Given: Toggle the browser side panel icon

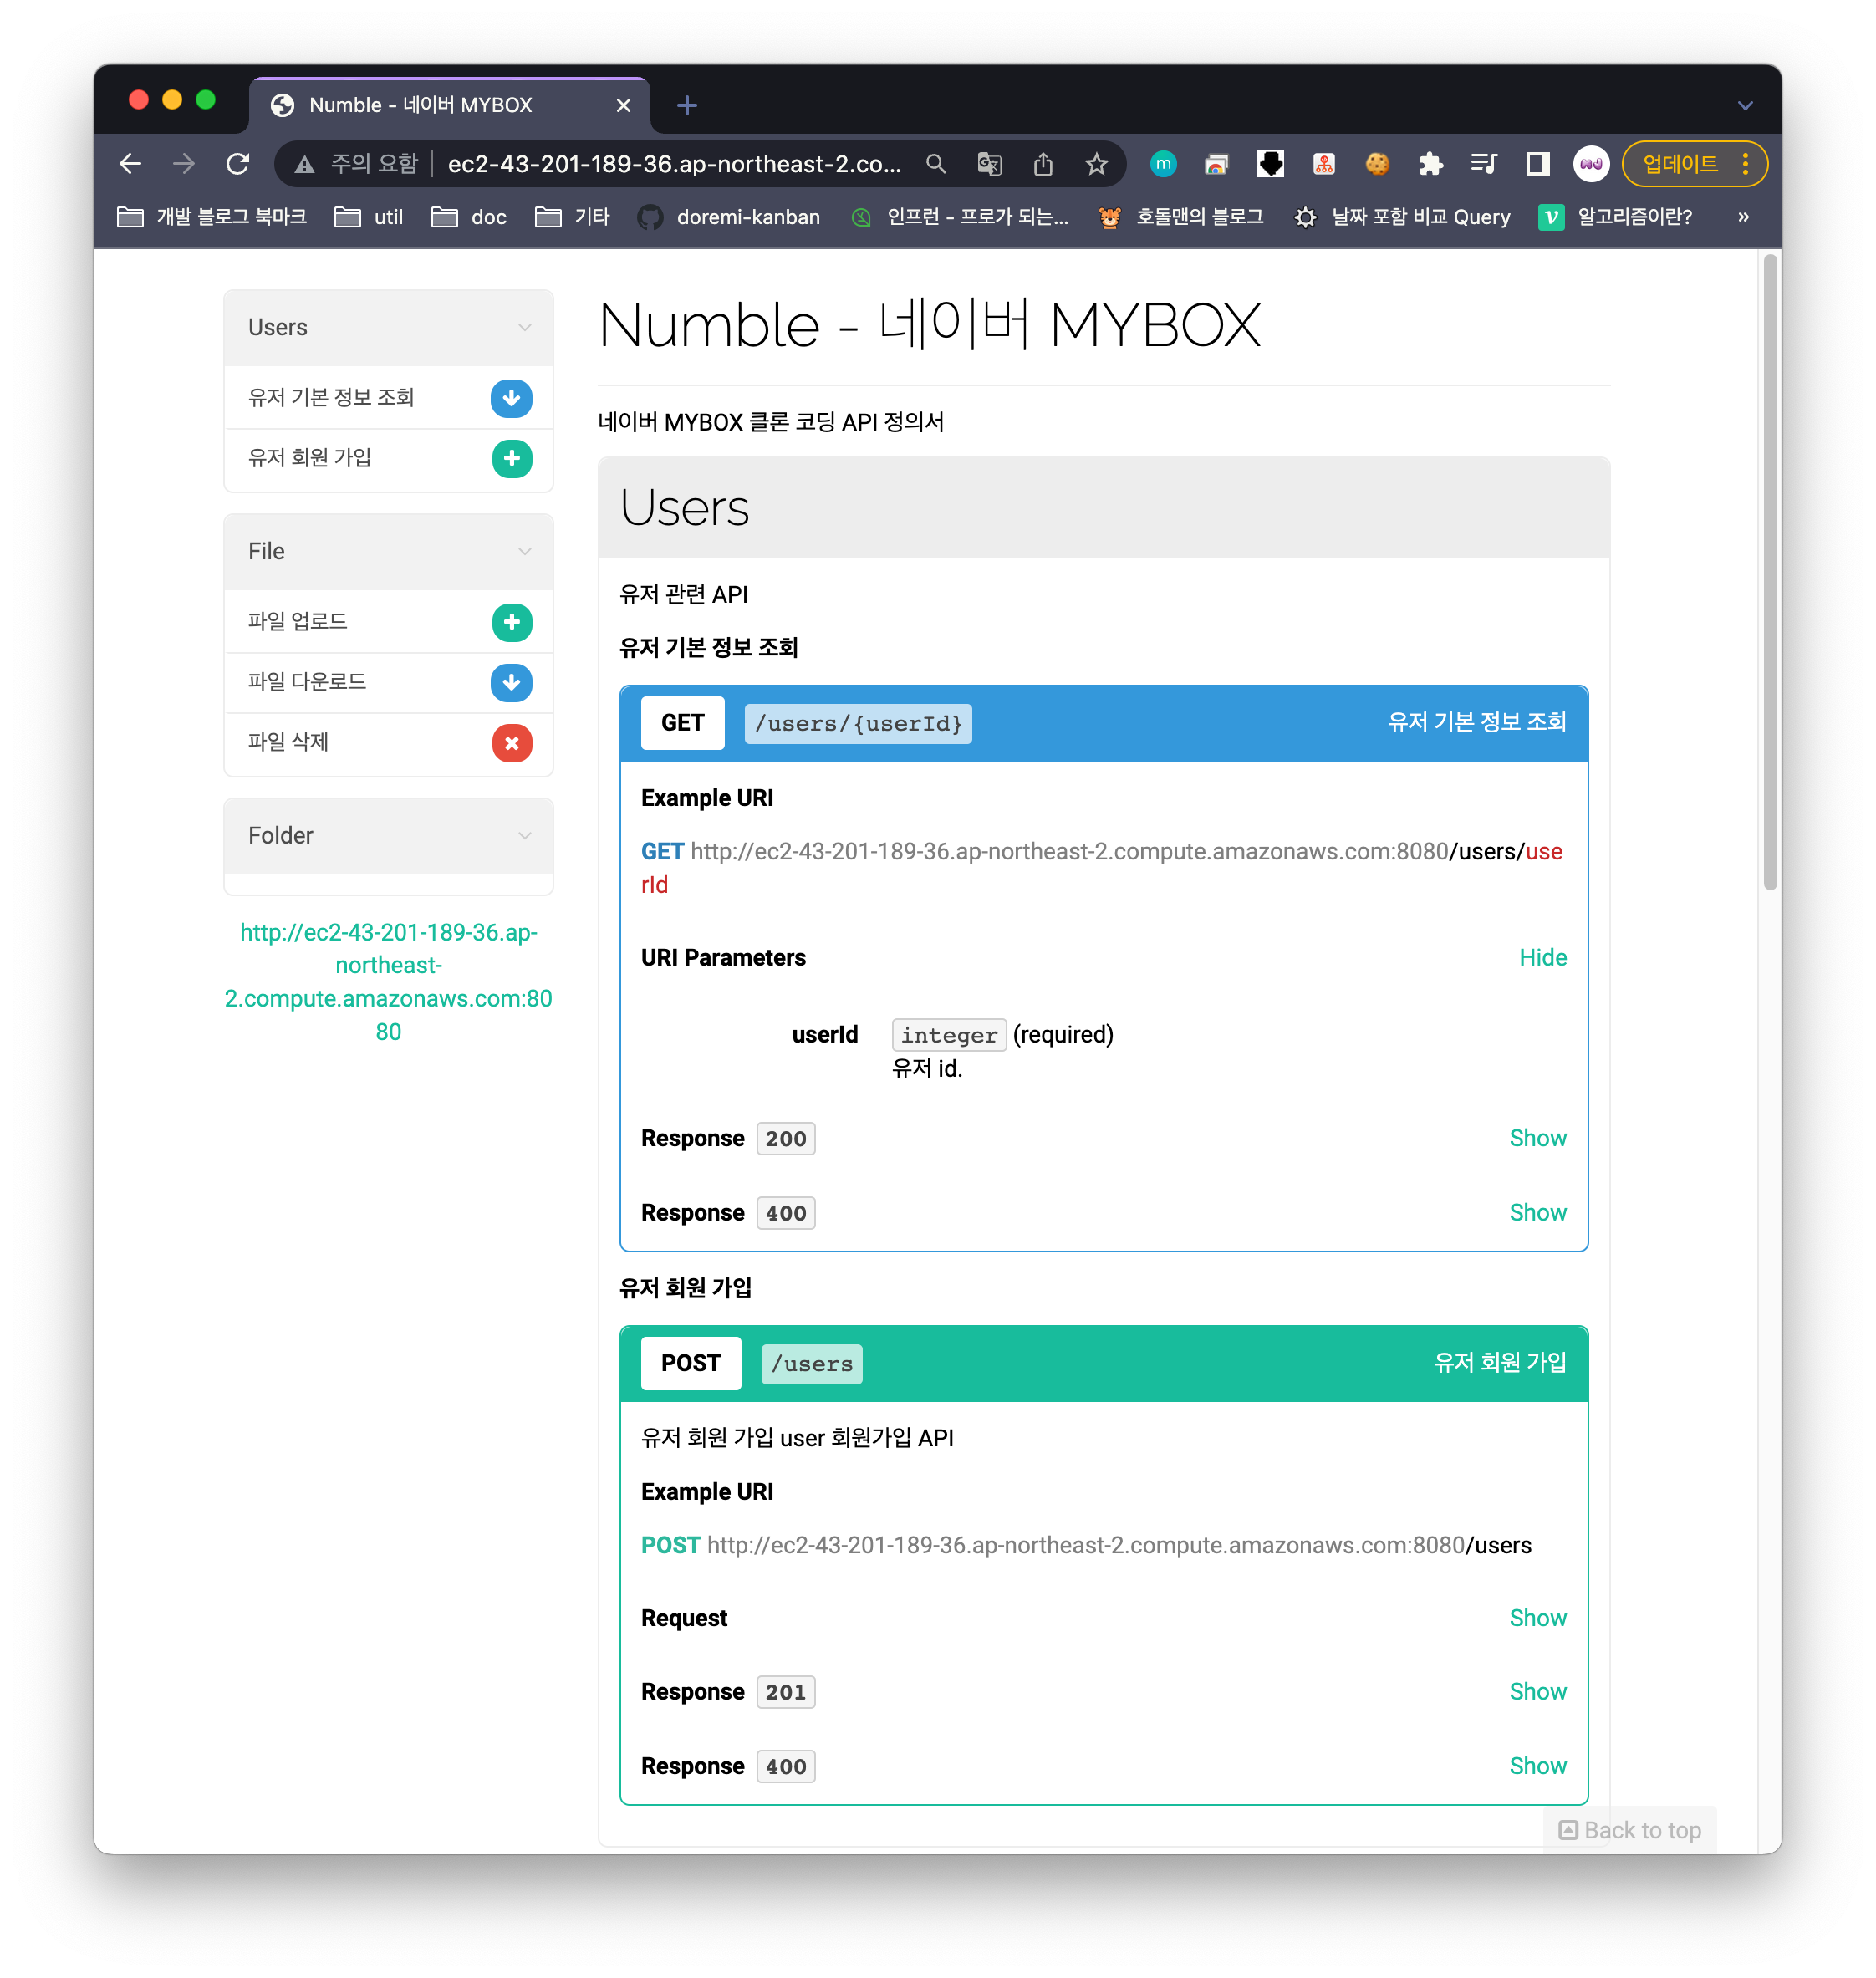Looking at the screenshot, I should [1537, 164].
